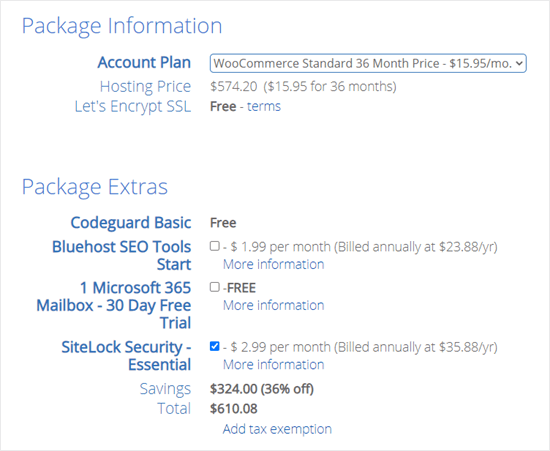Open More information under SiteLock Security
The width and height of the screenshot is (550, 451).
coord(274,365)
